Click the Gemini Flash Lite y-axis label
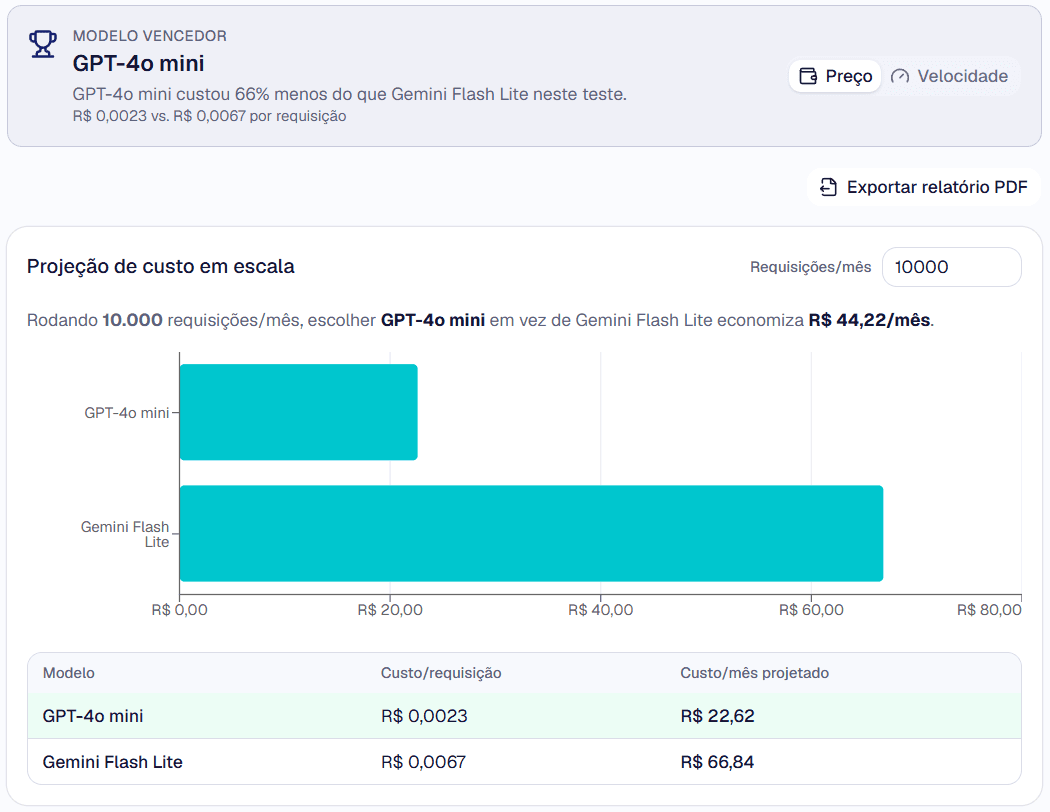 click(x=125, y=534)
